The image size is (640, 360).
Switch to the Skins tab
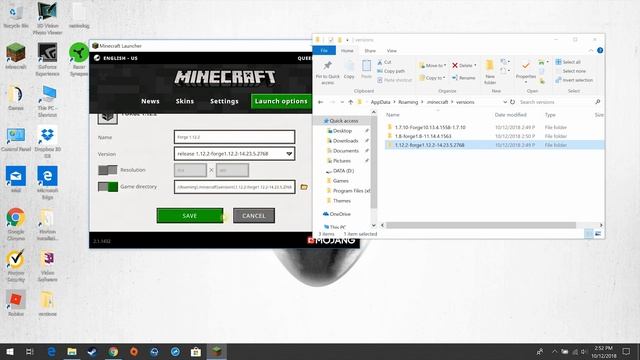click(x=185, y=101)
